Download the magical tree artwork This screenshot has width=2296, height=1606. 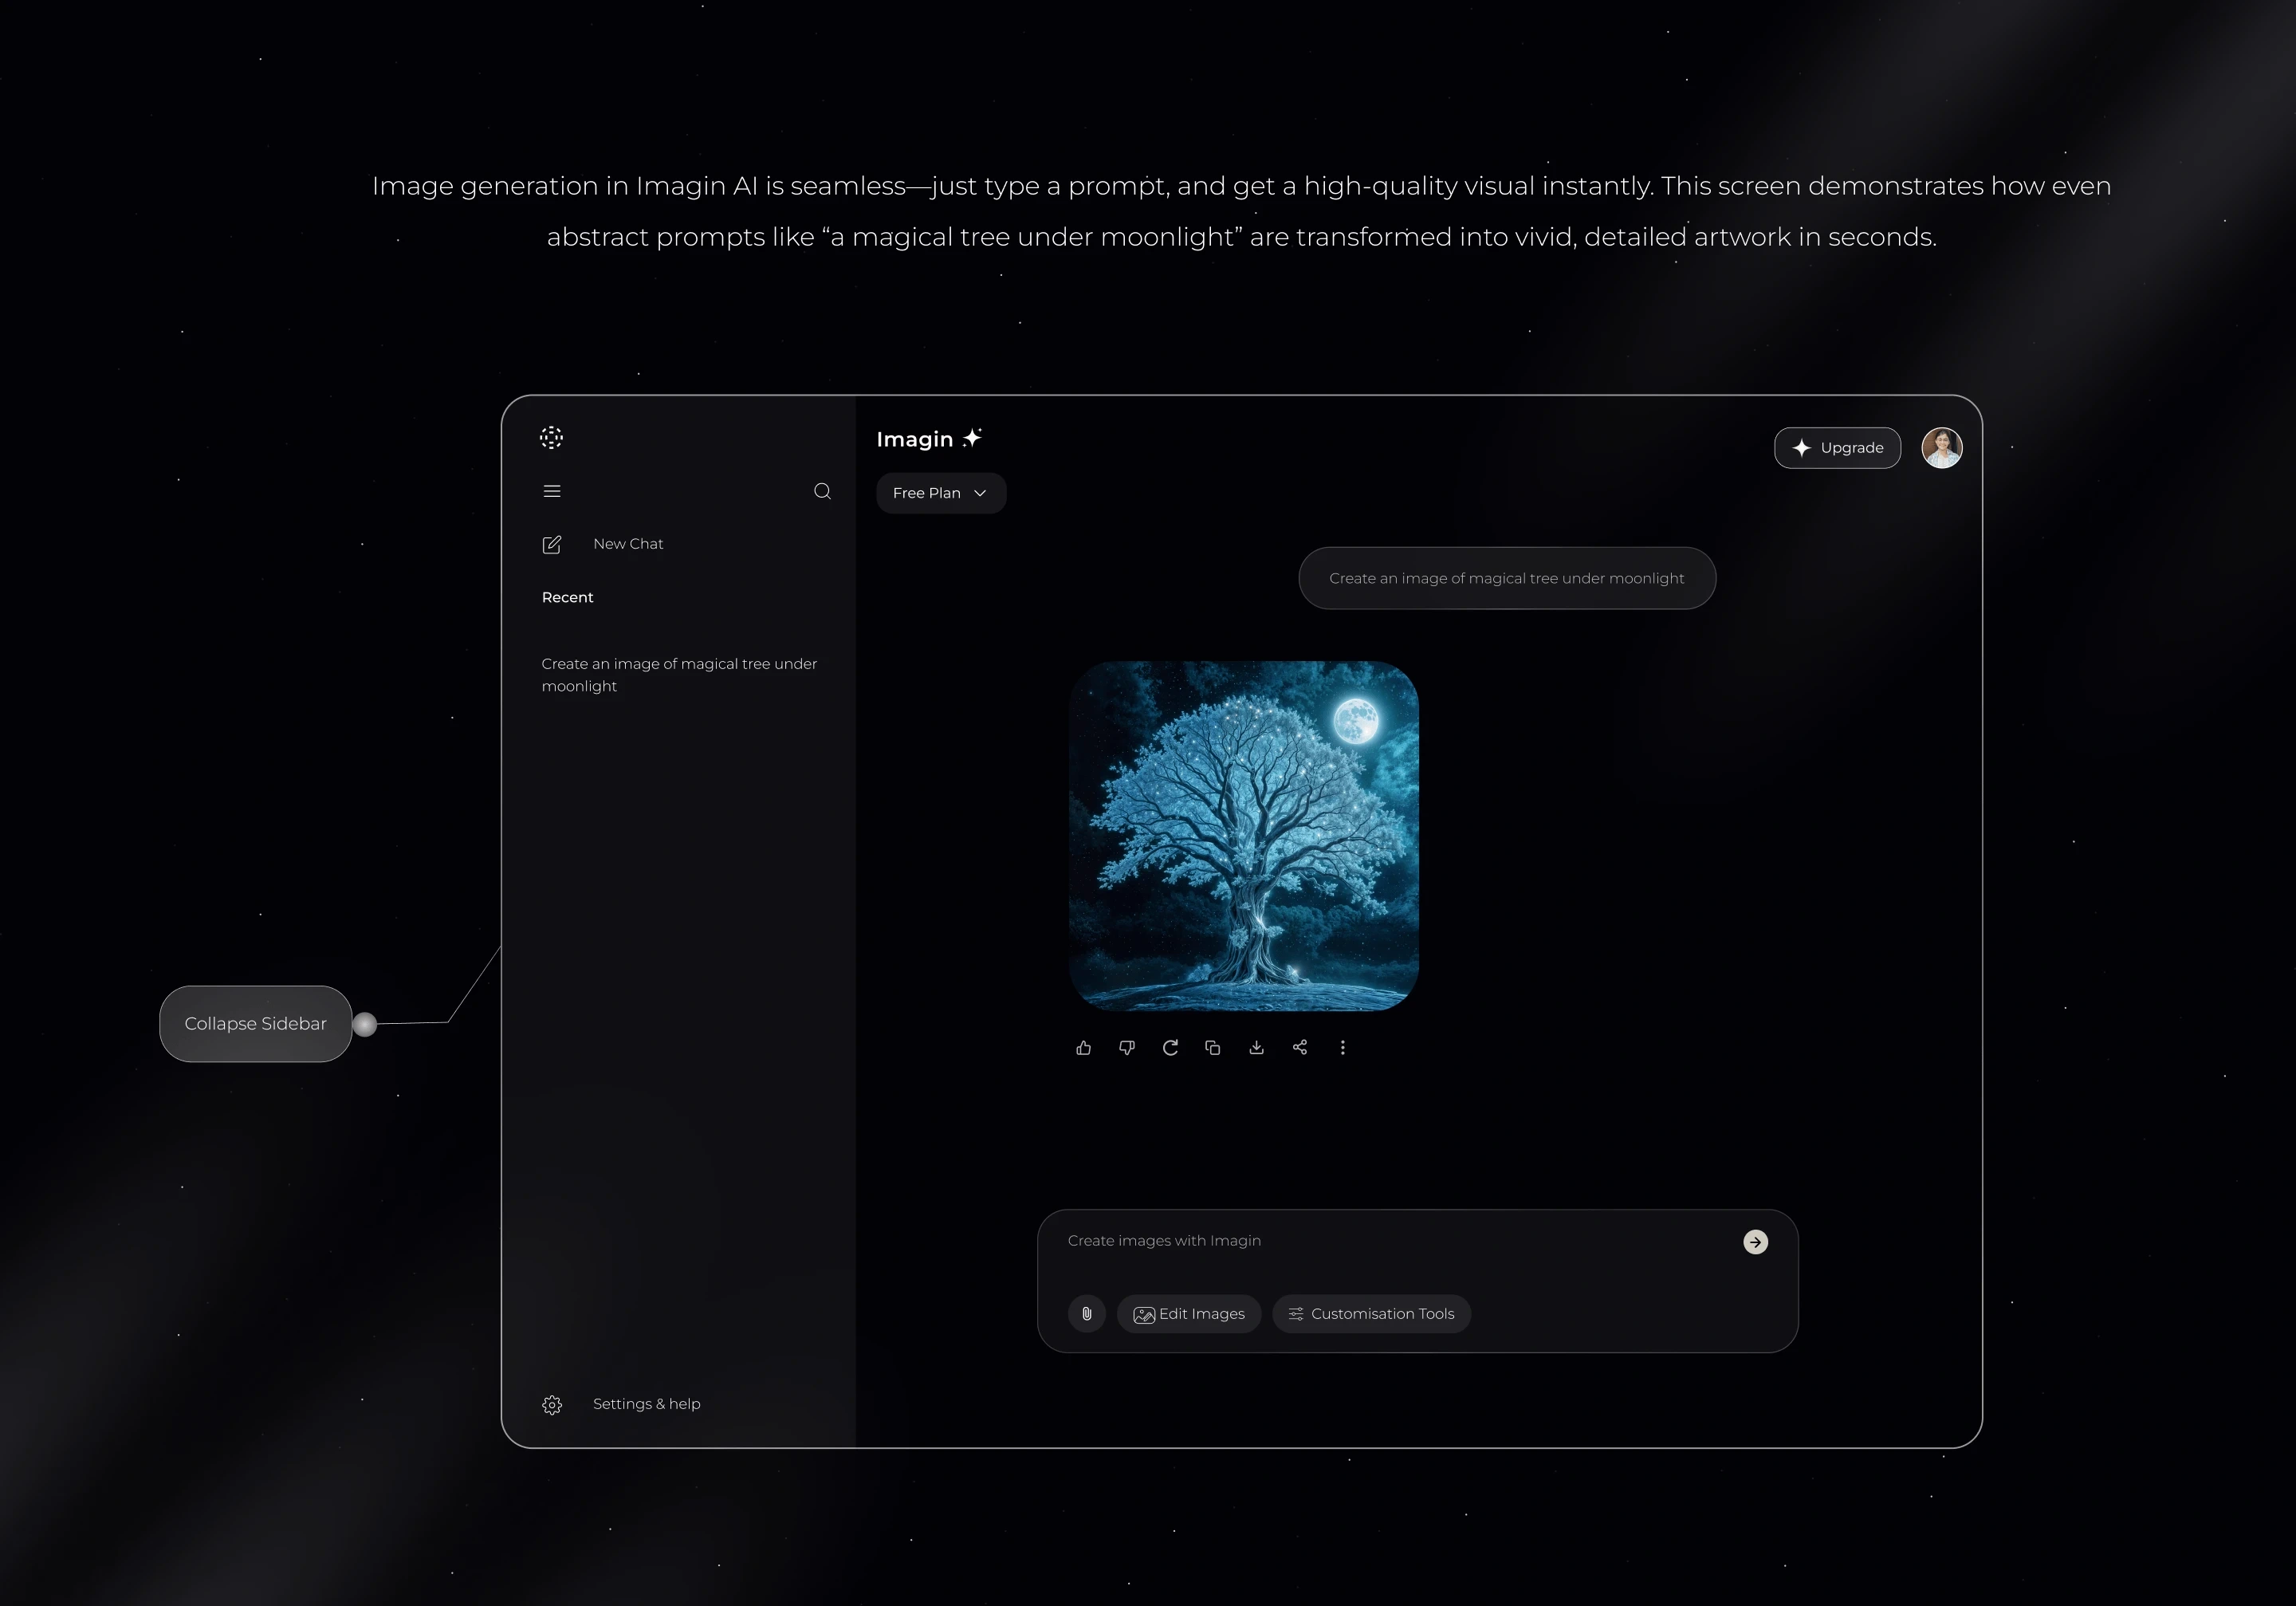pyautogui.click(x=1256, y=1047)
